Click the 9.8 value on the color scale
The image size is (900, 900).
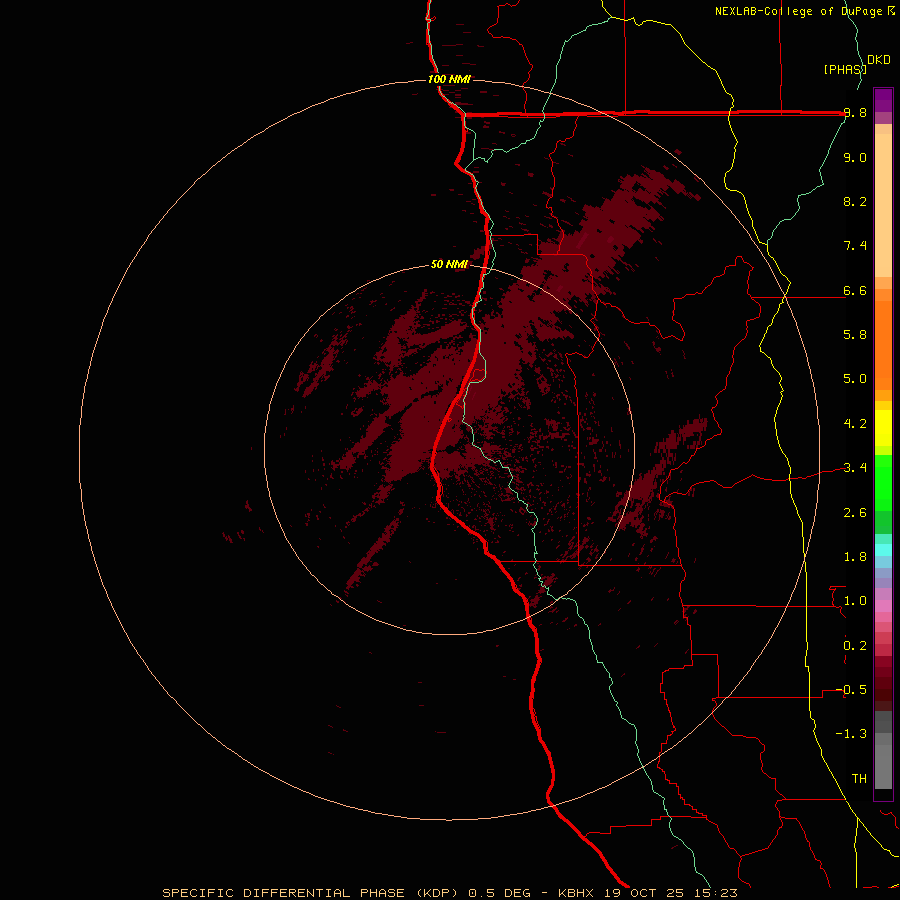point(855,113)
